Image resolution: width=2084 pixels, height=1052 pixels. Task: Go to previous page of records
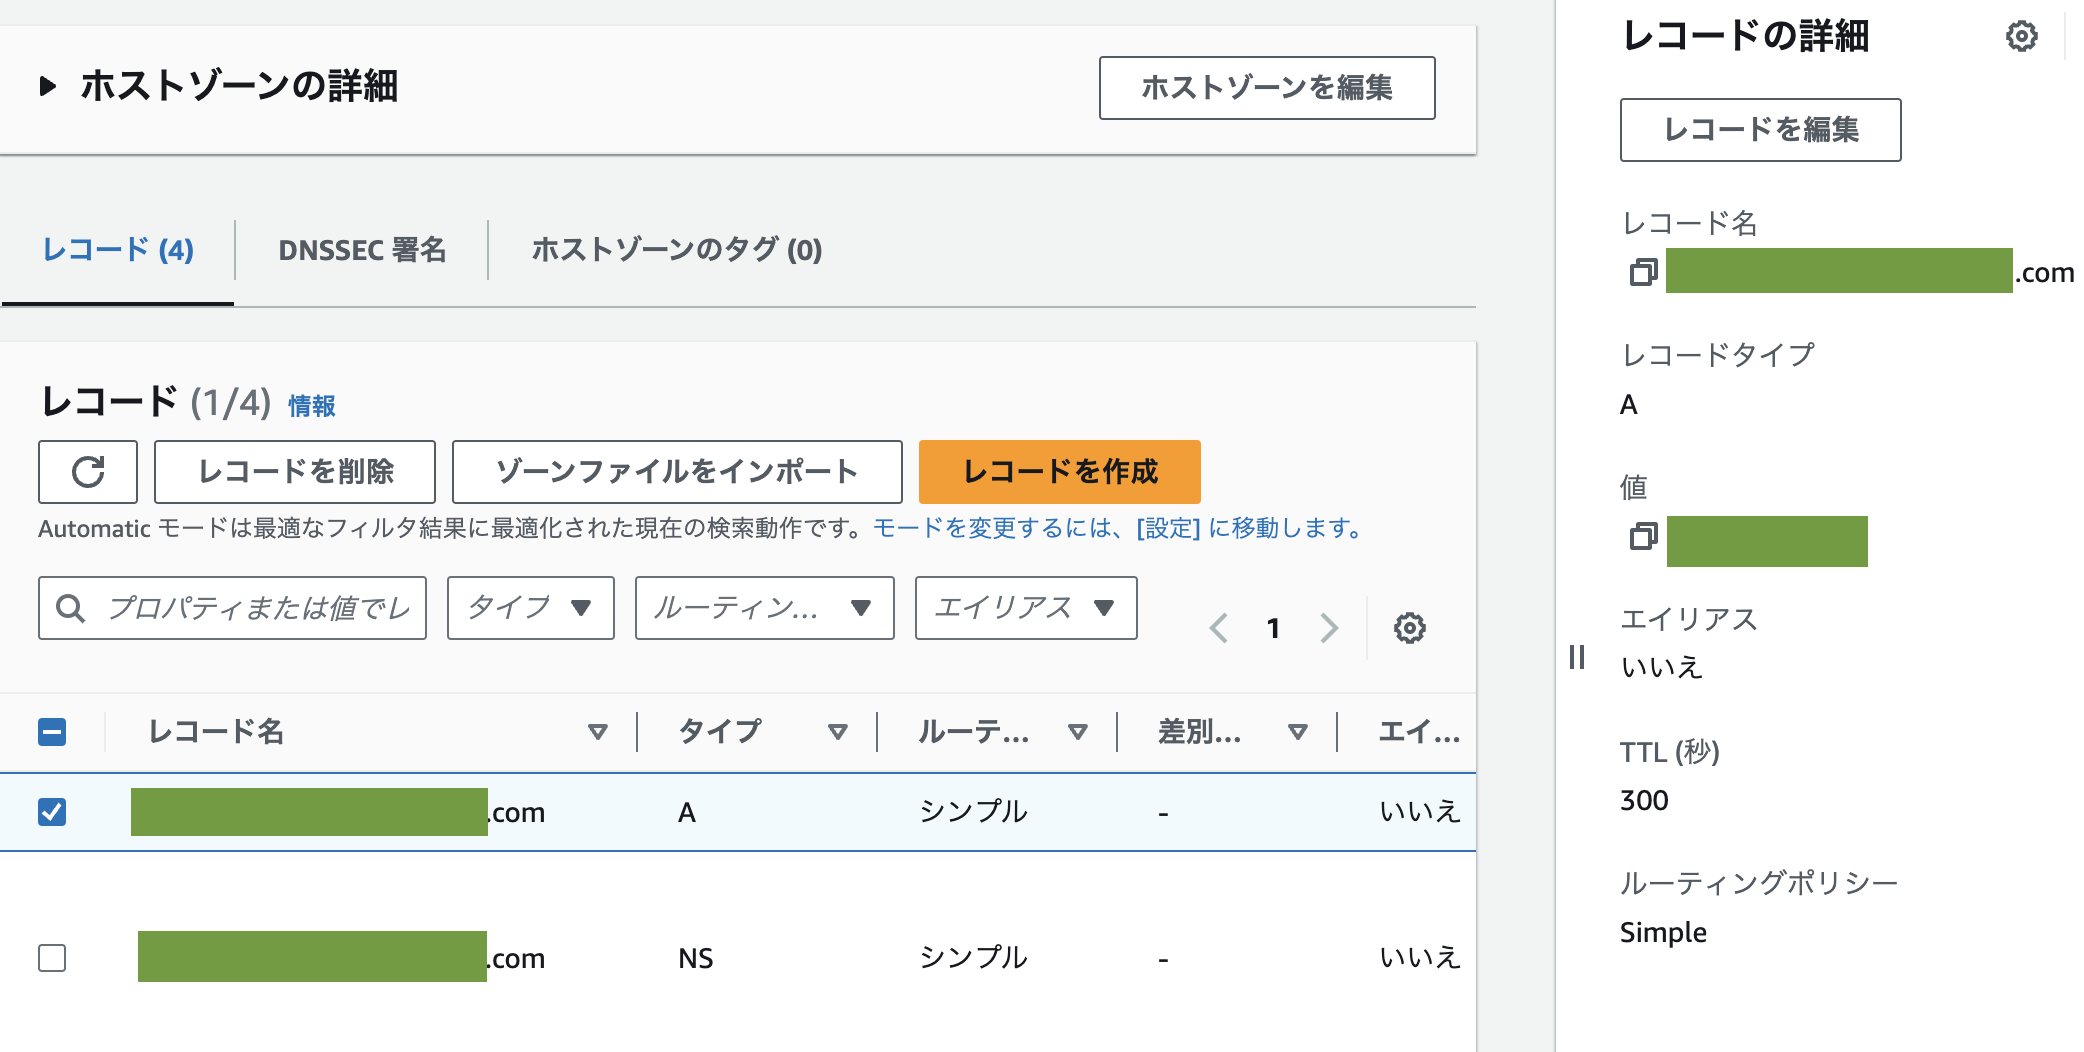click(1219, 628)
